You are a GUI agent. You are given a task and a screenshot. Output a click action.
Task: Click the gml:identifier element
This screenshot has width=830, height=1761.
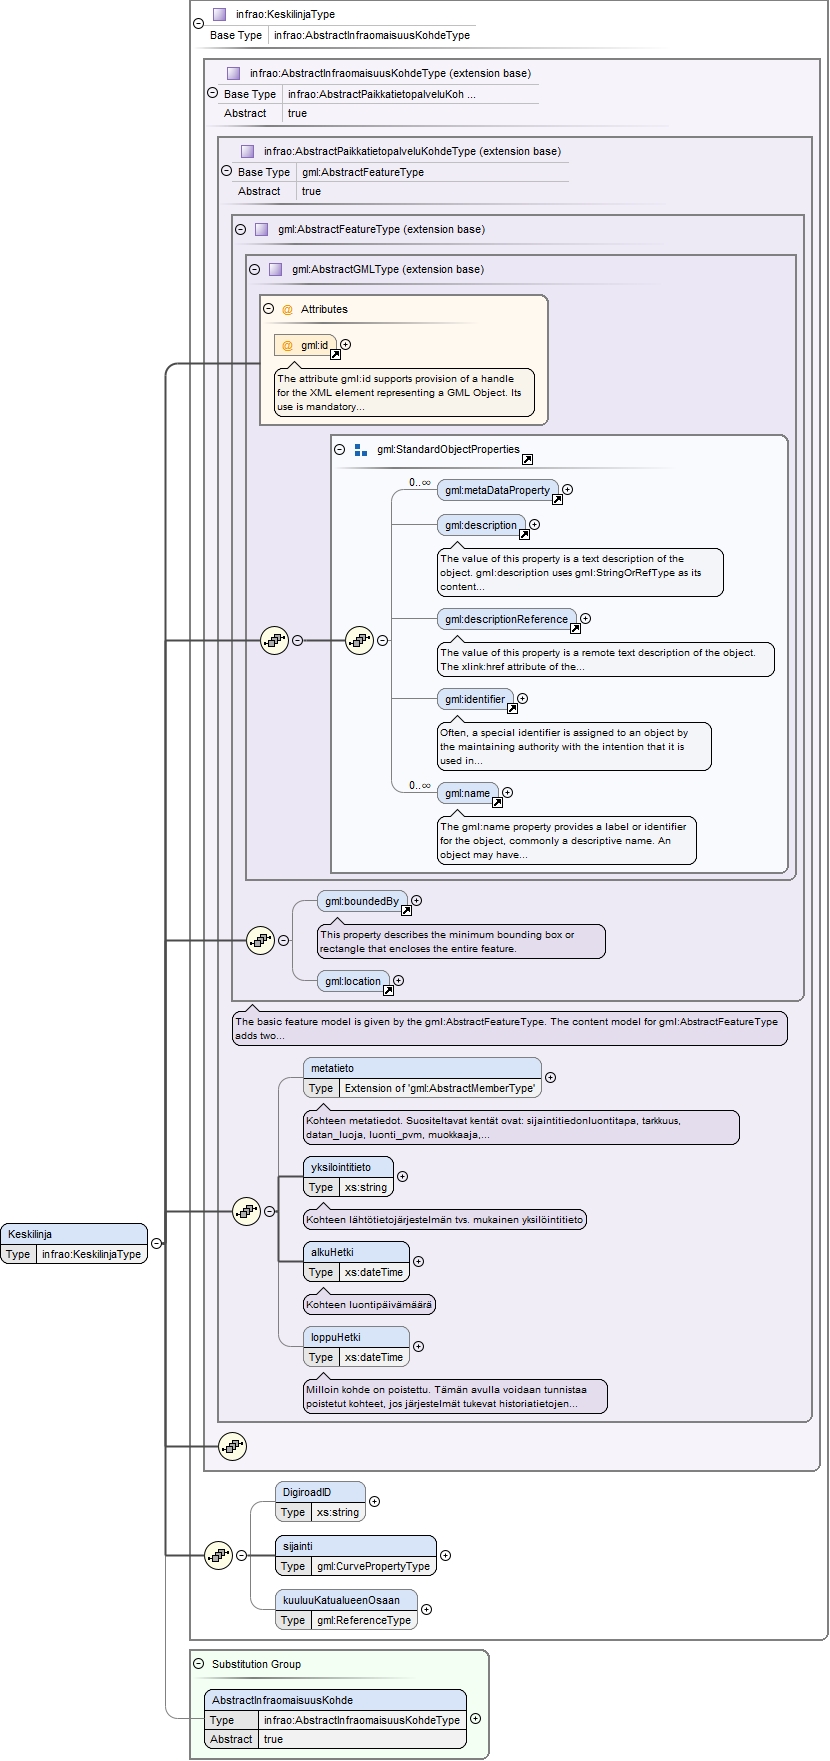tap(475, 699)
